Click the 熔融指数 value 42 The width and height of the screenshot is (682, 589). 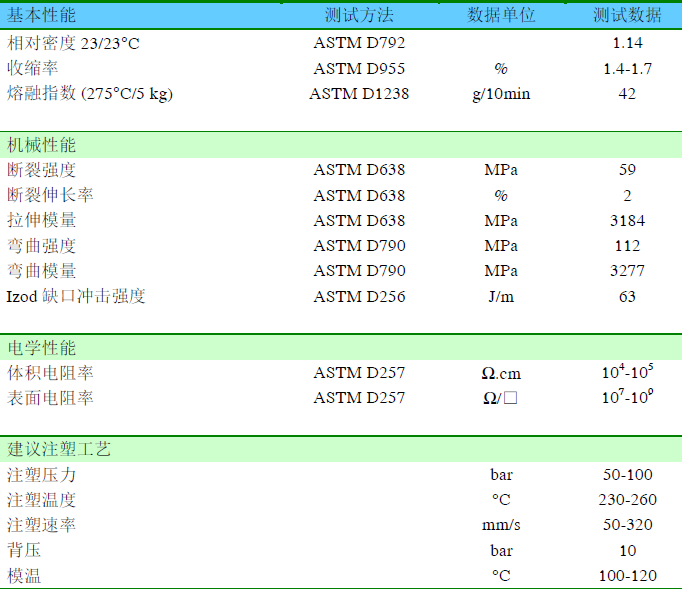[627, 94]
